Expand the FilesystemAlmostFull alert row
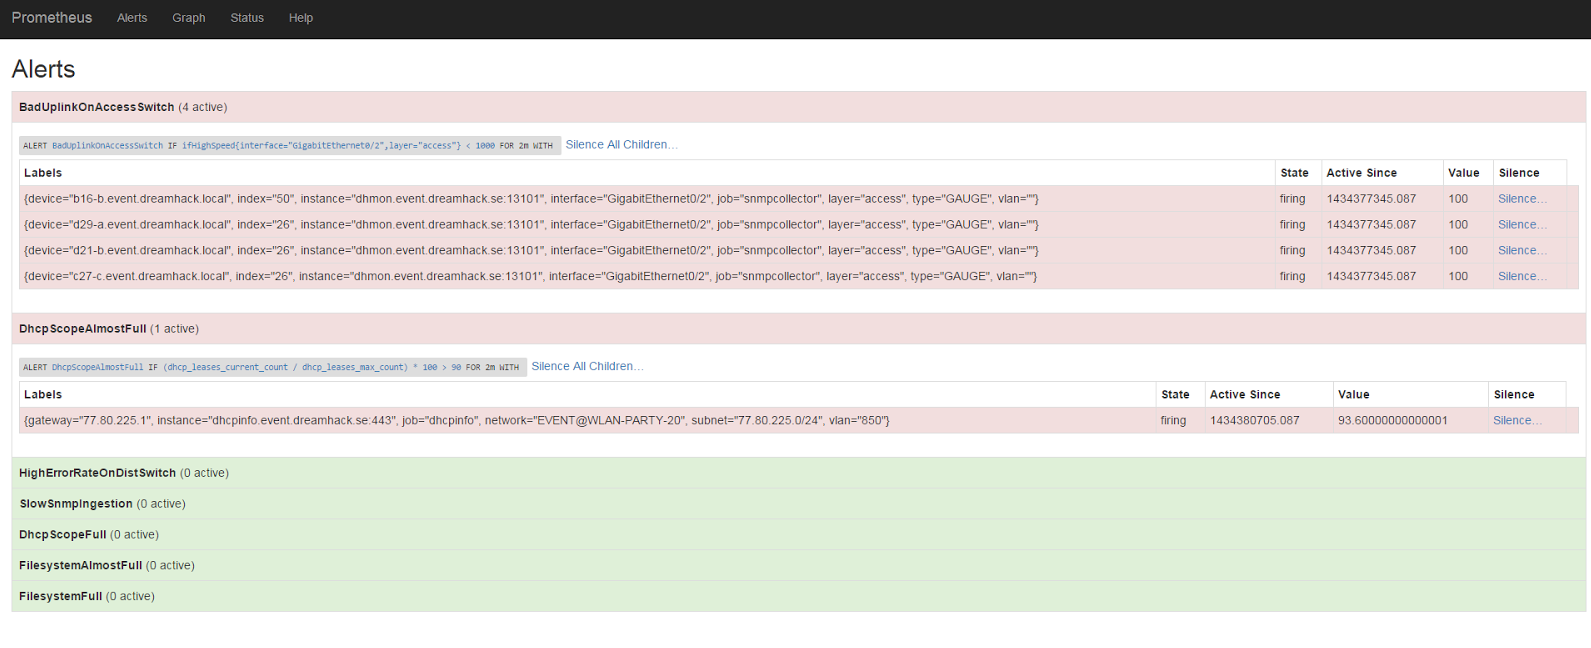1591x648 pixels. coord(81,566)
